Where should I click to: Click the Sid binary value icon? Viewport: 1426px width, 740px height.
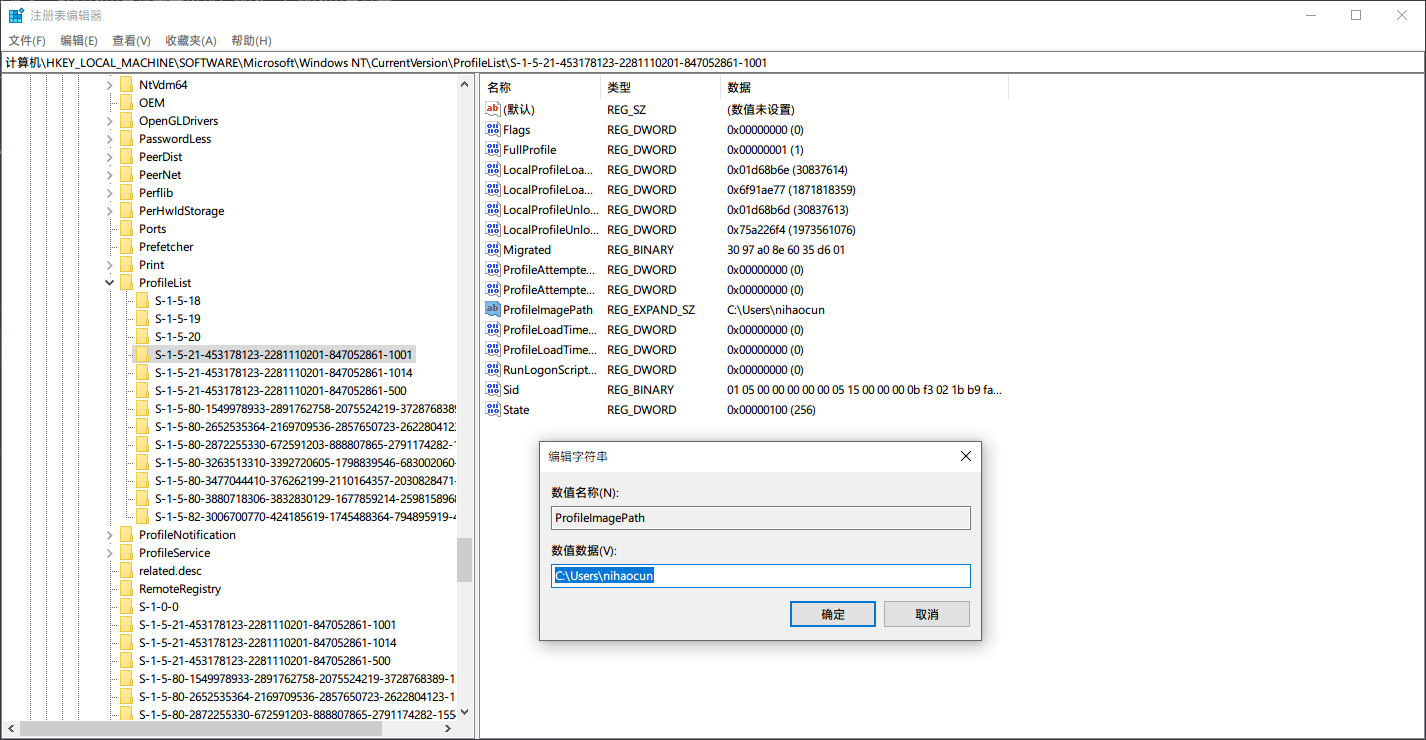coord(492,390)
